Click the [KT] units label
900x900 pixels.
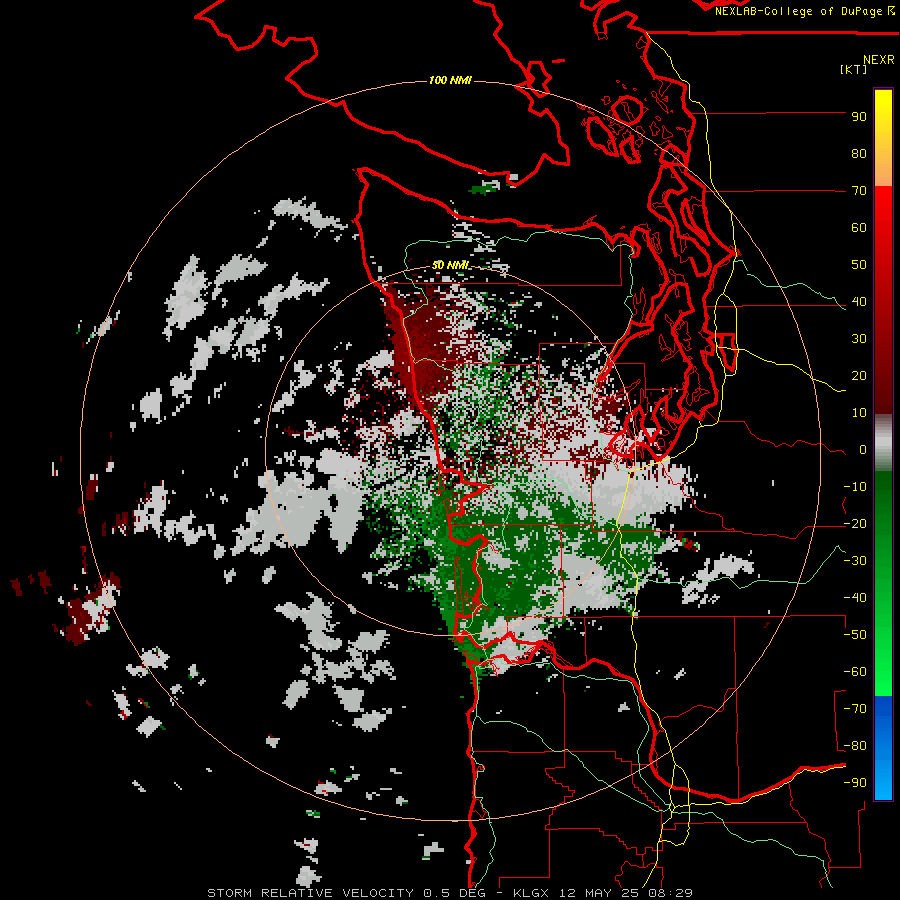coord(853,69)
